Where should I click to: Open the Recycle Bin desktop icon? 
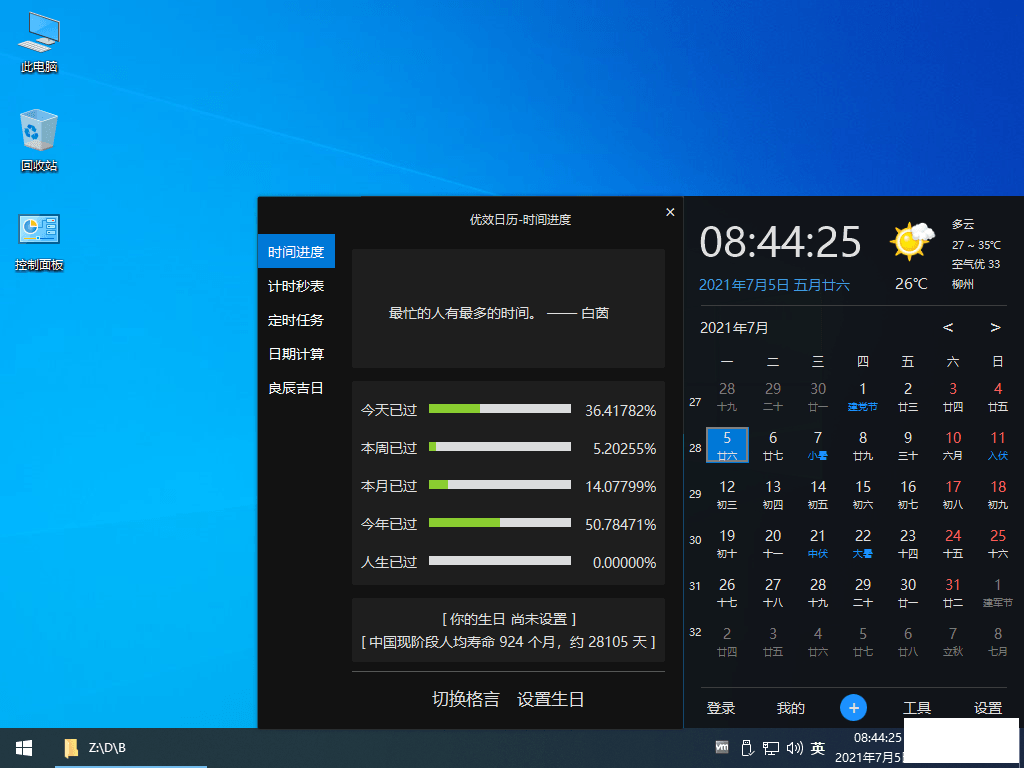(x=38, y=140)
